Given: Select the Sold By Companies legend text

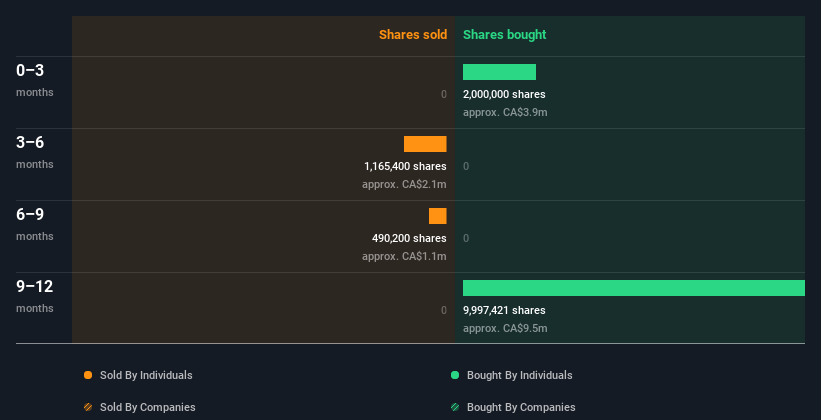Looking at the screenshot, I should point(148,407).
